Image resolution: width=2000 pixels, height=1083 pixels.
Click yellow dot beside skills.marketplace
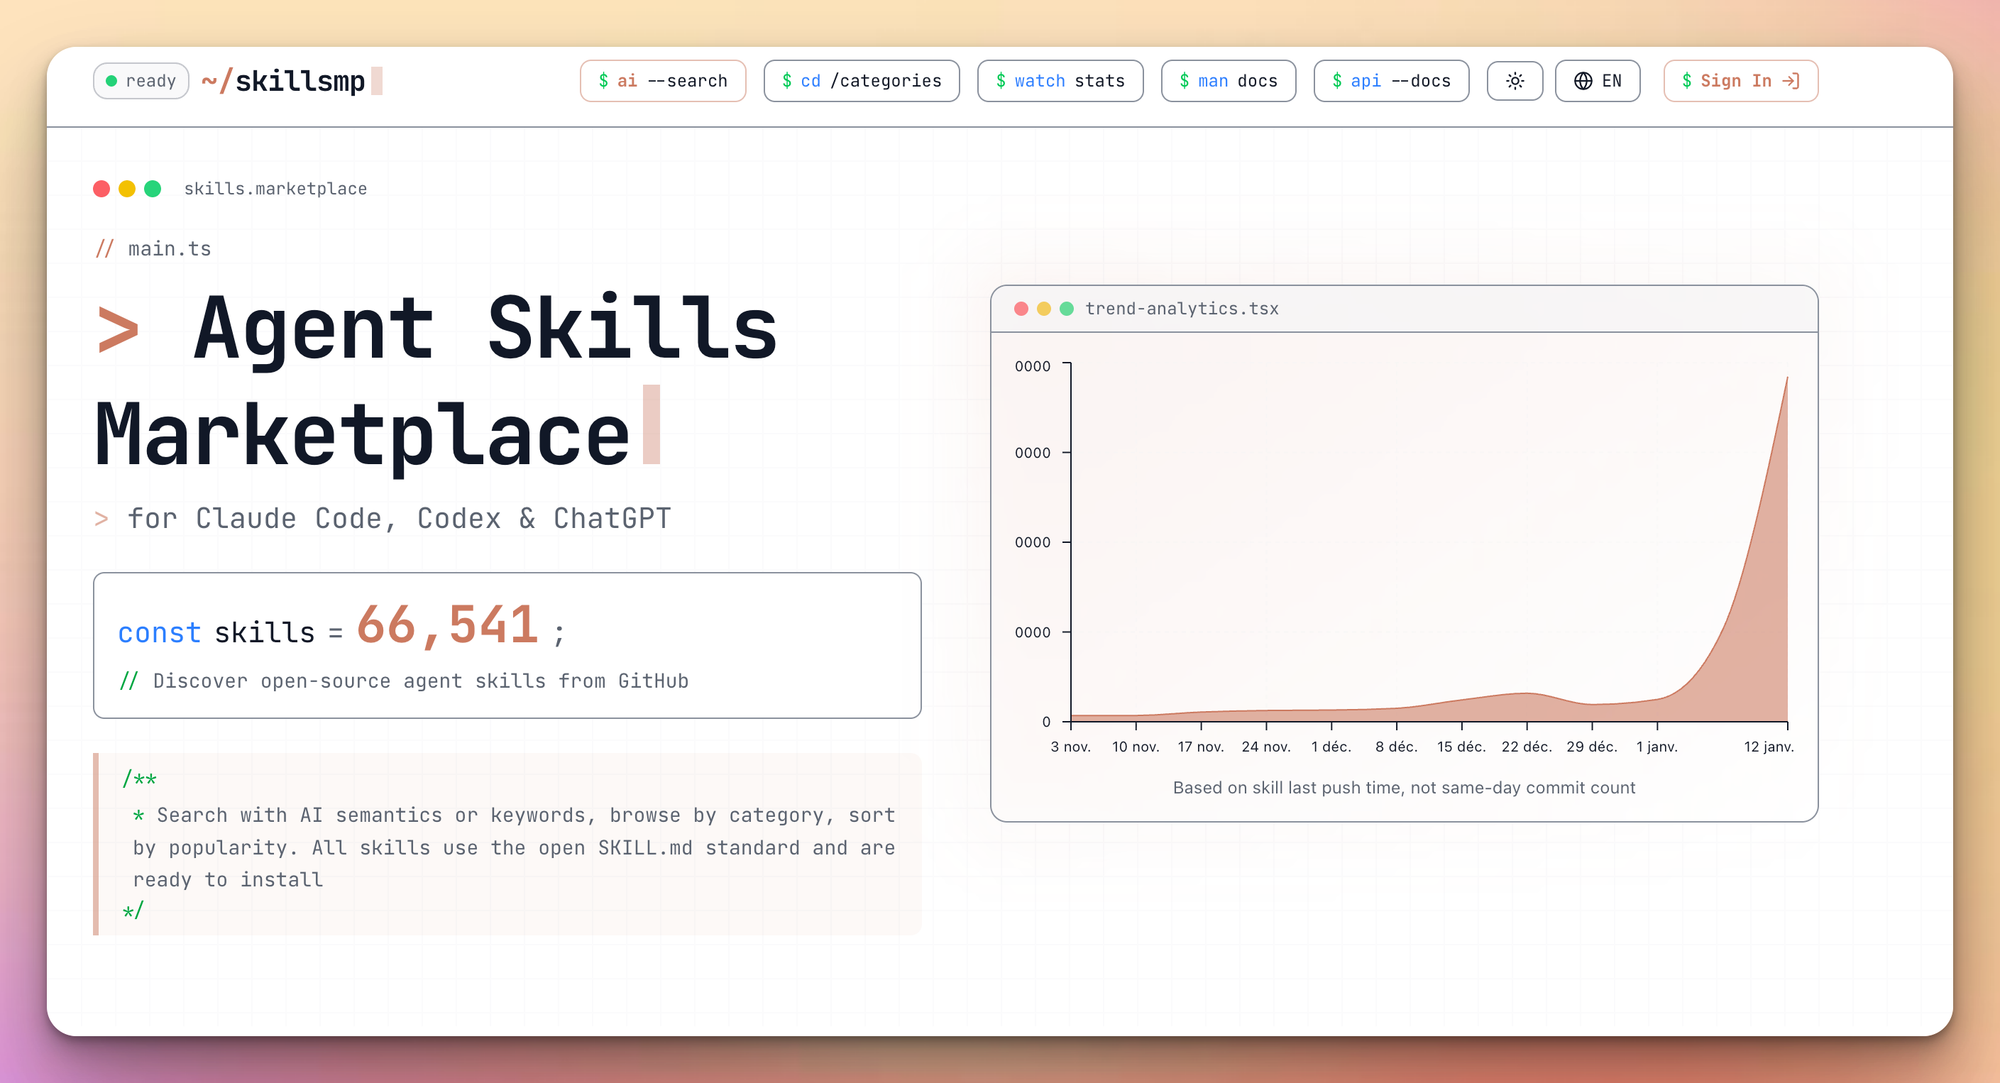click(x=127, y=189)
